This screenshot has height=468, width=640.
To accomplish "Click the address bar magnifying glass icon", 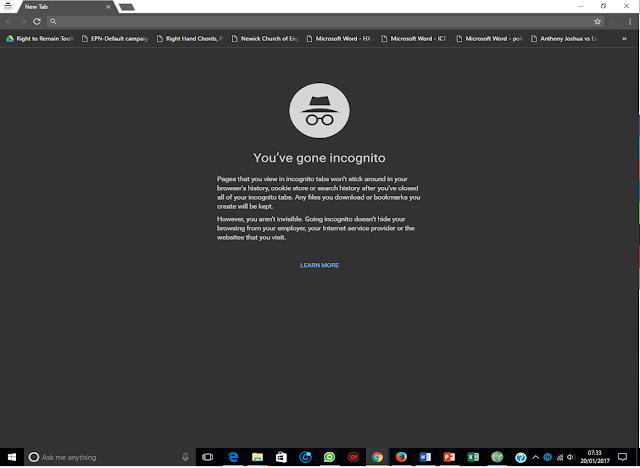I will click(x=53, y=22).
